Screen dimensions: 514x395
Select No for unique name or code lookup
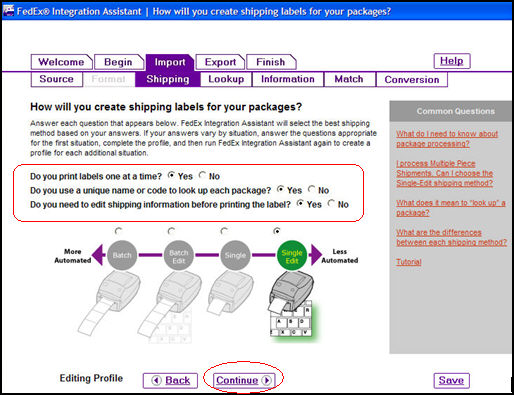pos(311,189)
